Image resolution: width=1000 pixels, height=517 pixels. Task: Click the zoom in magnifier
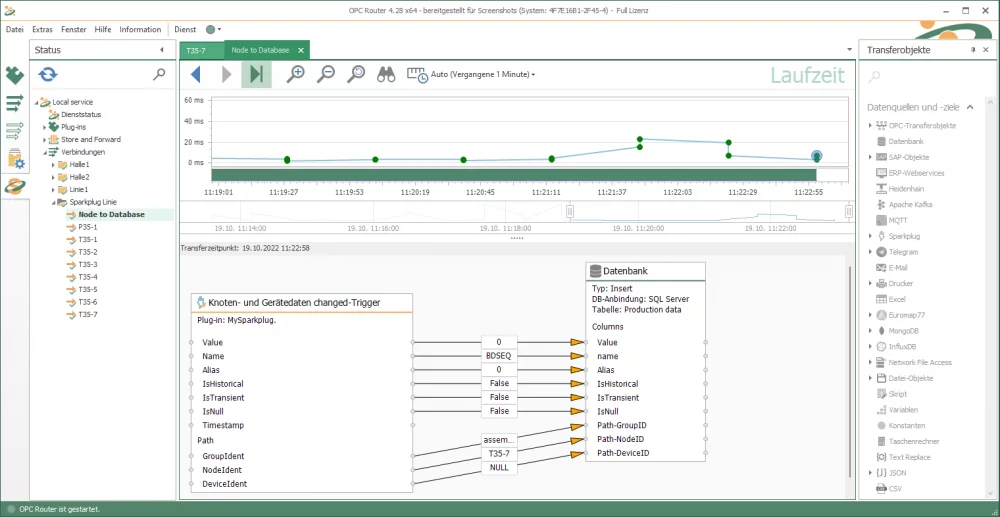pos(295,74)
